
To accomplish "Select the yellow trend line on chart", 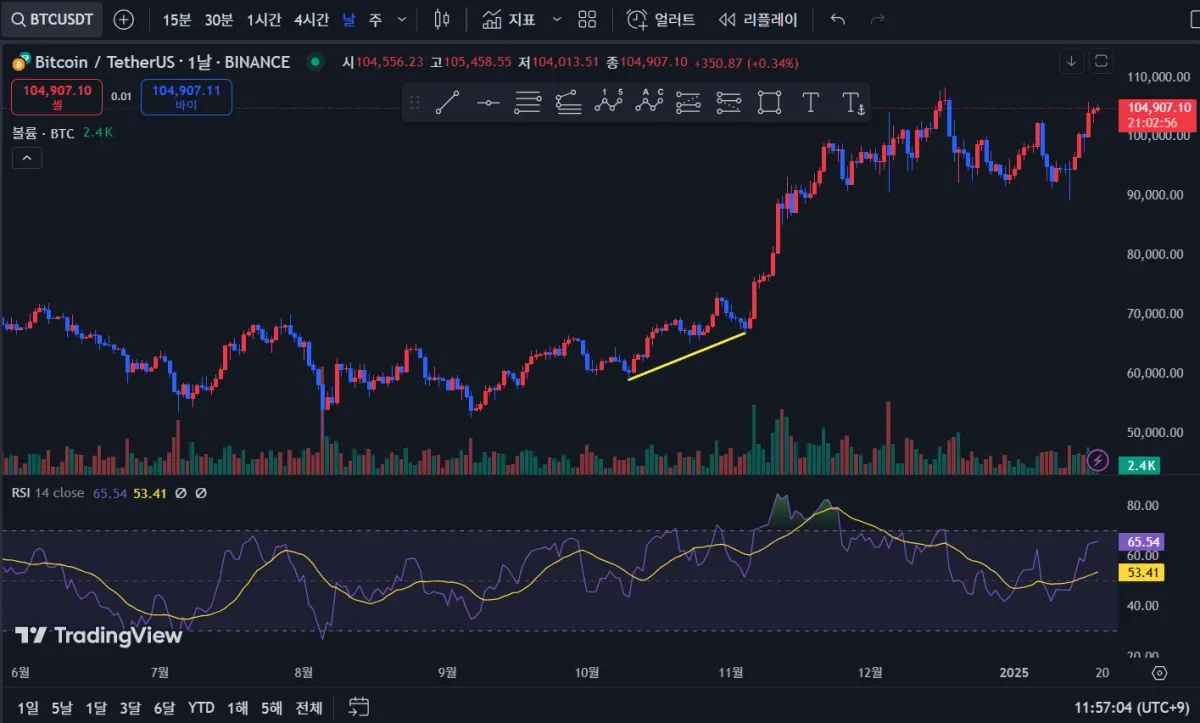I will pyautogui.click(x=687, y=355).
